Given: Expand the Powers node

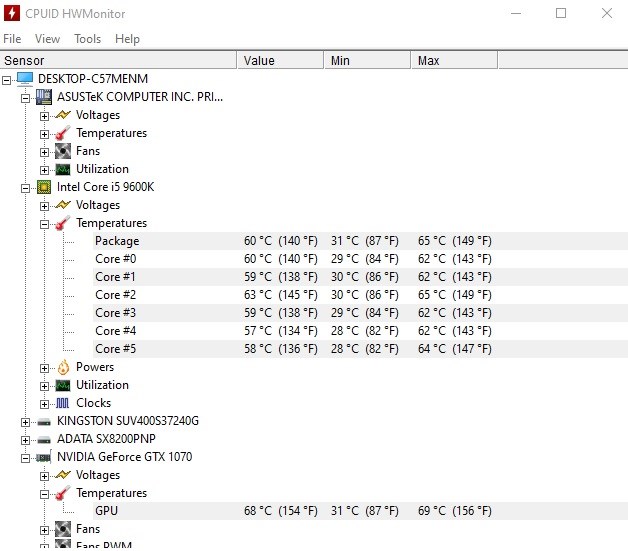Looking at the screenshot, I should 44,368.
